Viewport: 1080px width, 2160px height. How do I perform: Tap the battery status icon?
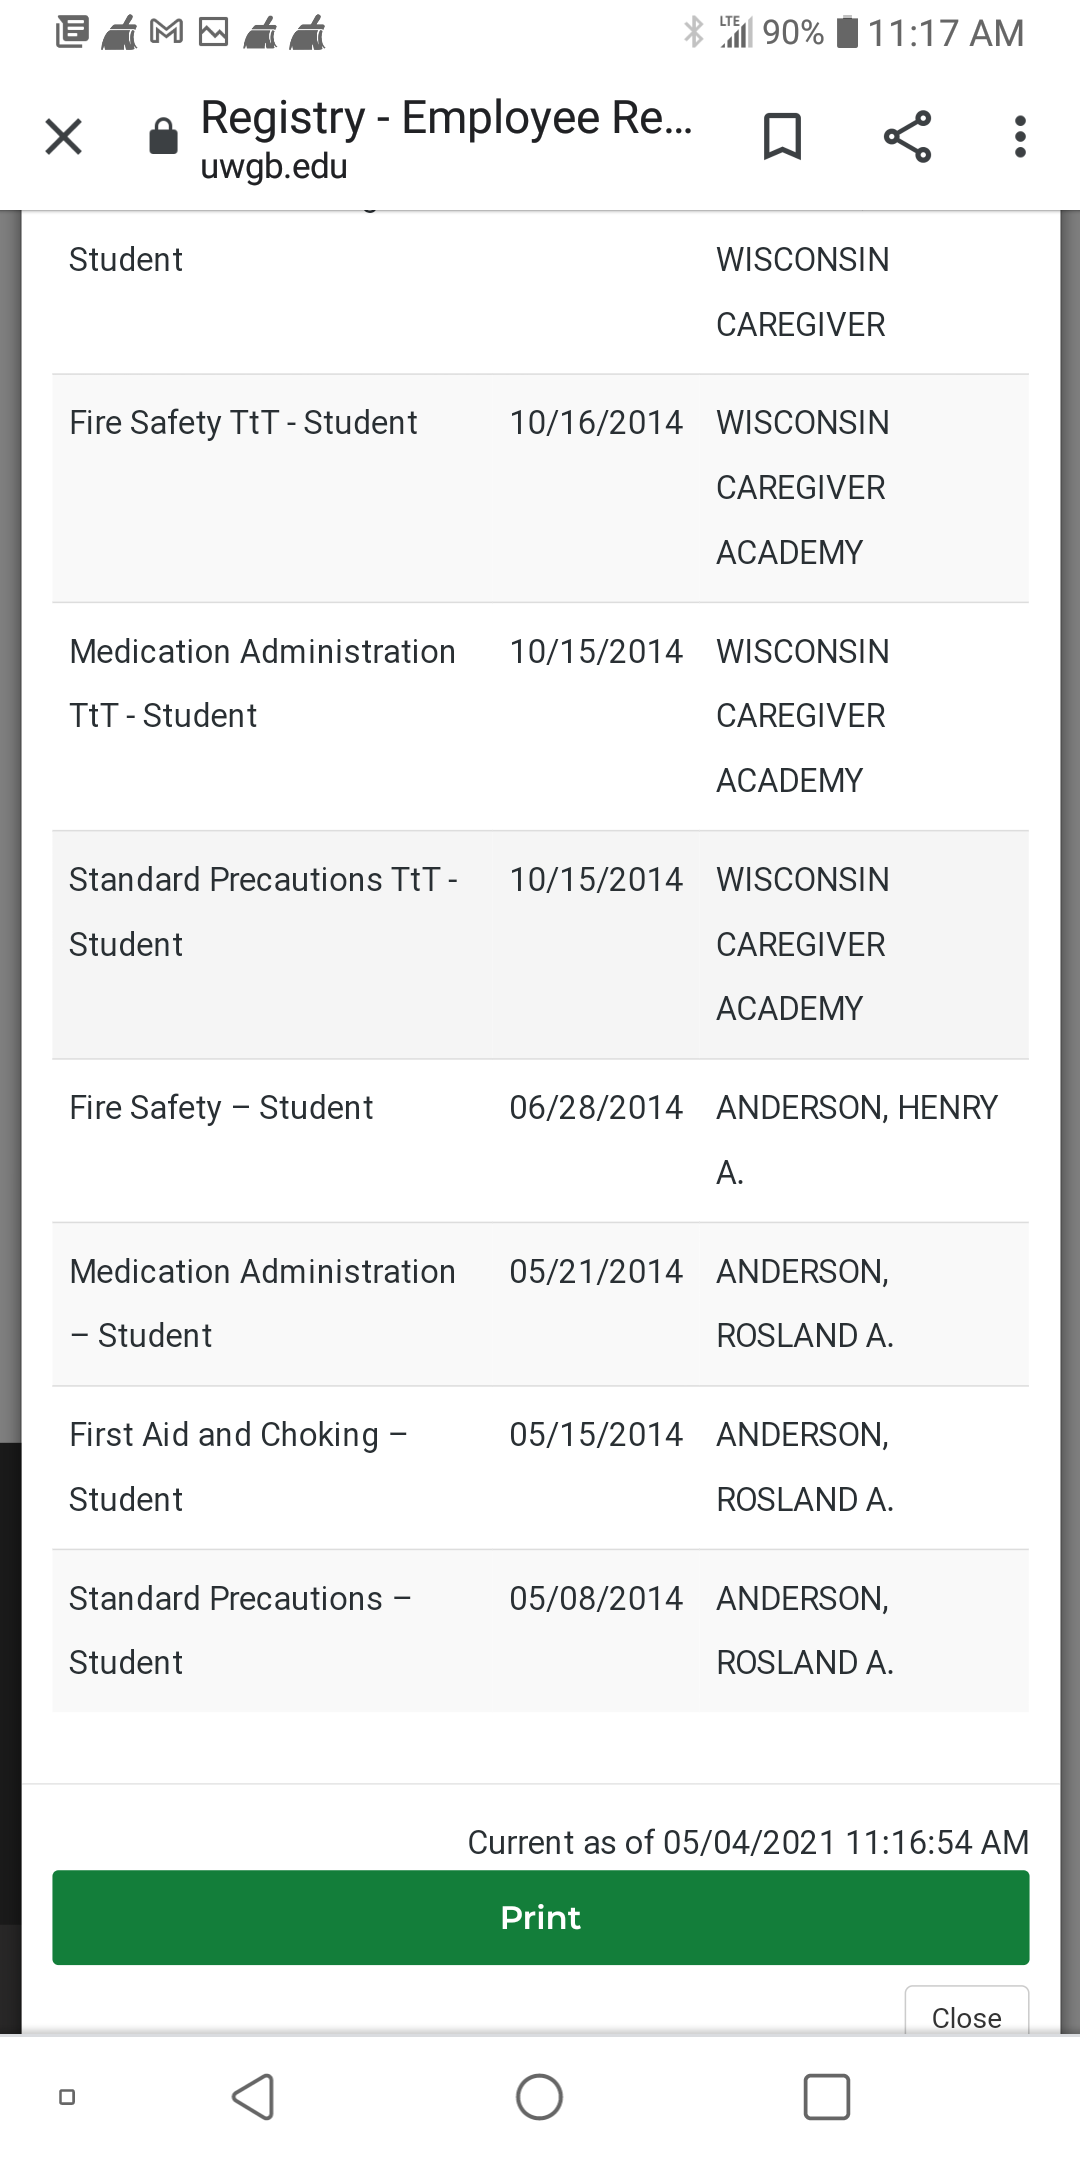(847, 33)
